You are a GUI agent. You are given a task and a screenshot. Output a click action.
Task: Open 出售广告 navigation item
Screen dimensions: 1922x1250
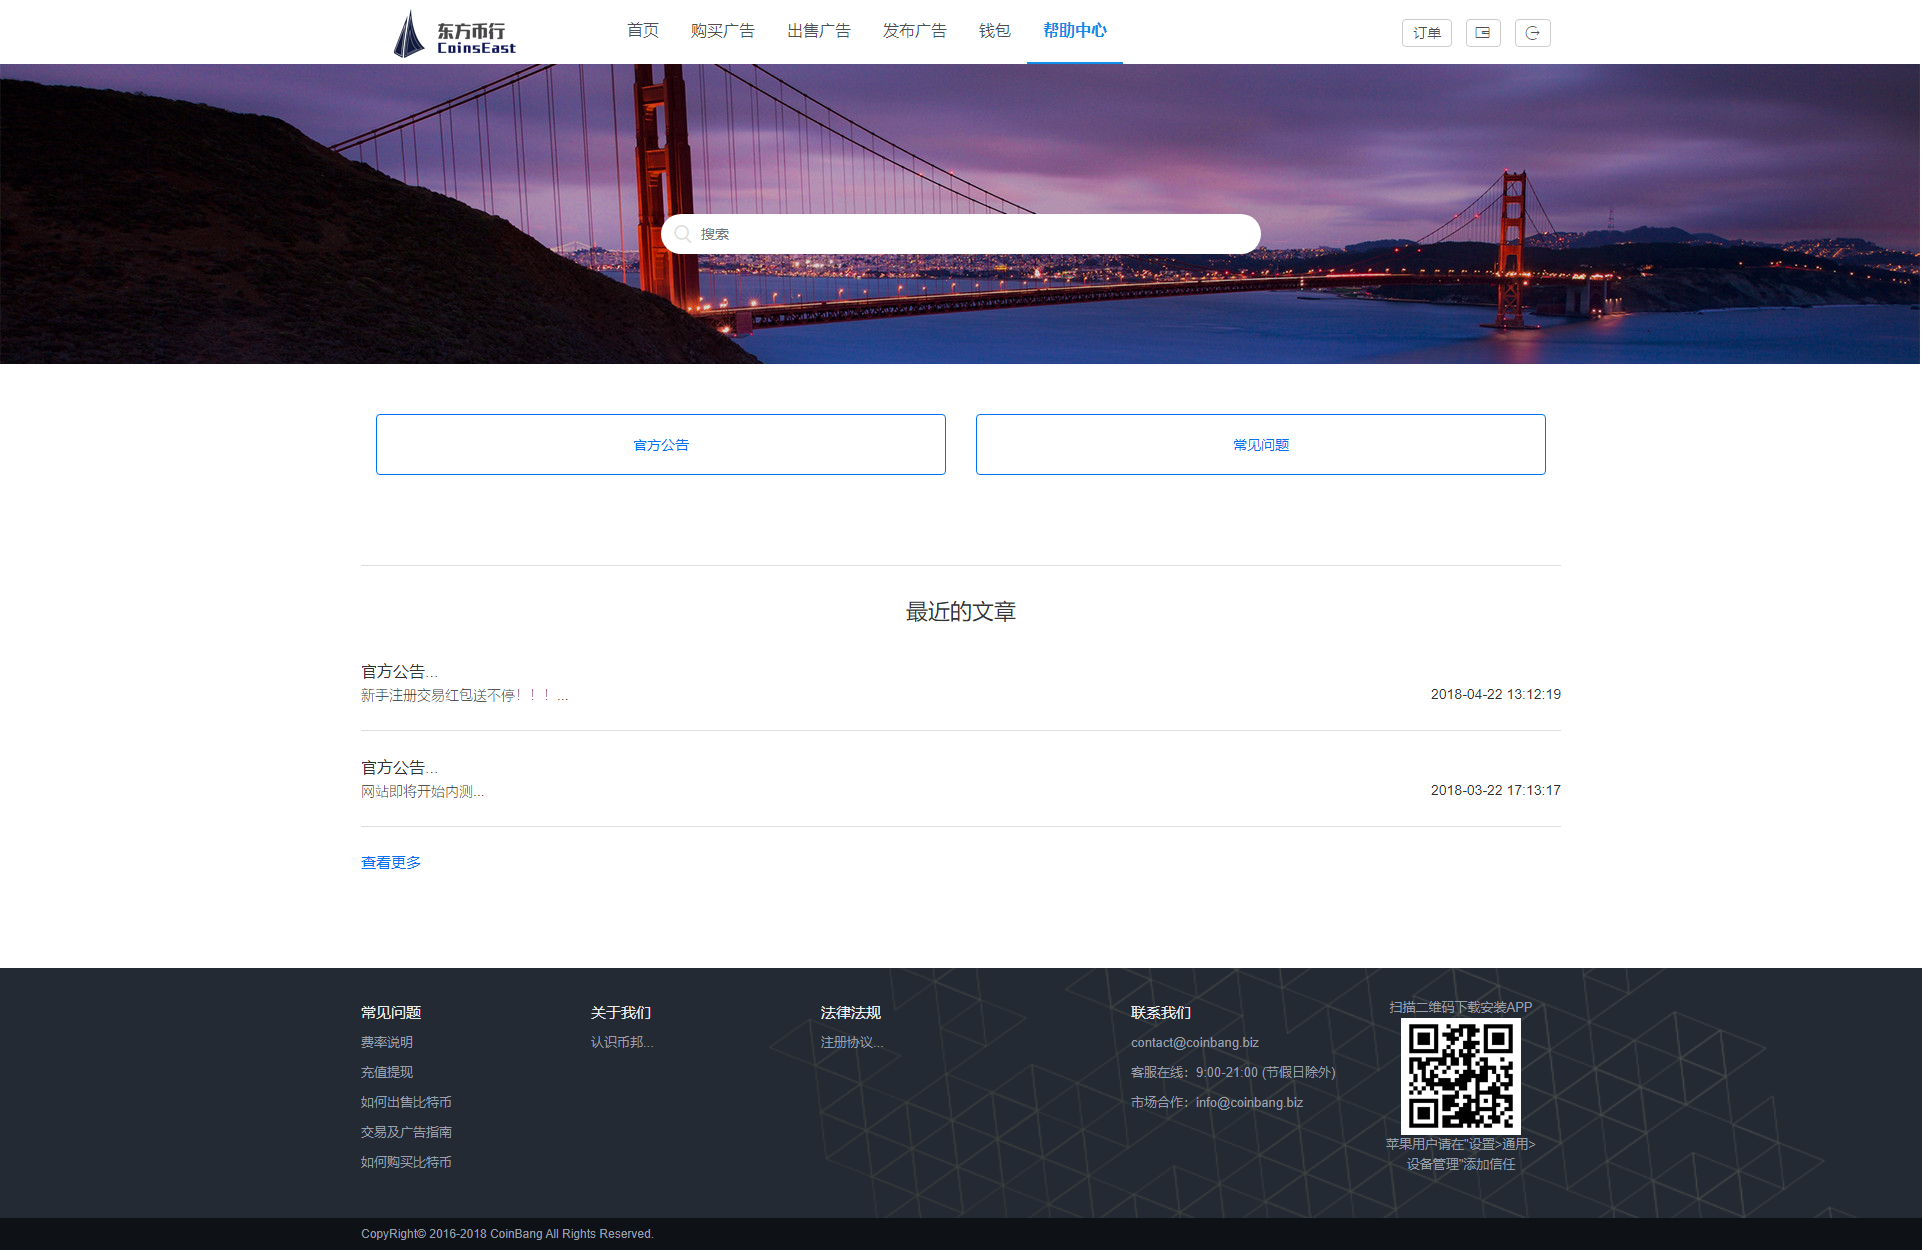[x=819, y=31]
